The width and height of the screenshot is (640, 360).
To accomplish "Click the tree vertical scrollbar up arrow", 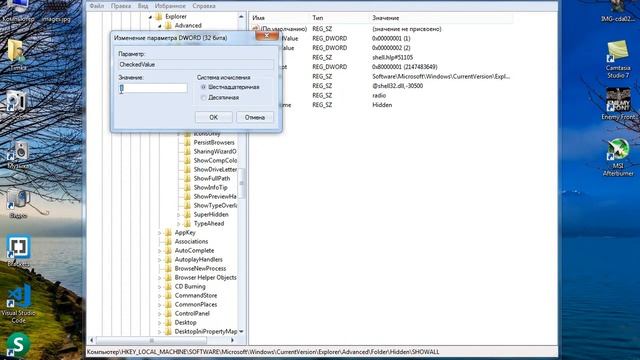I will tap(241, 17).
